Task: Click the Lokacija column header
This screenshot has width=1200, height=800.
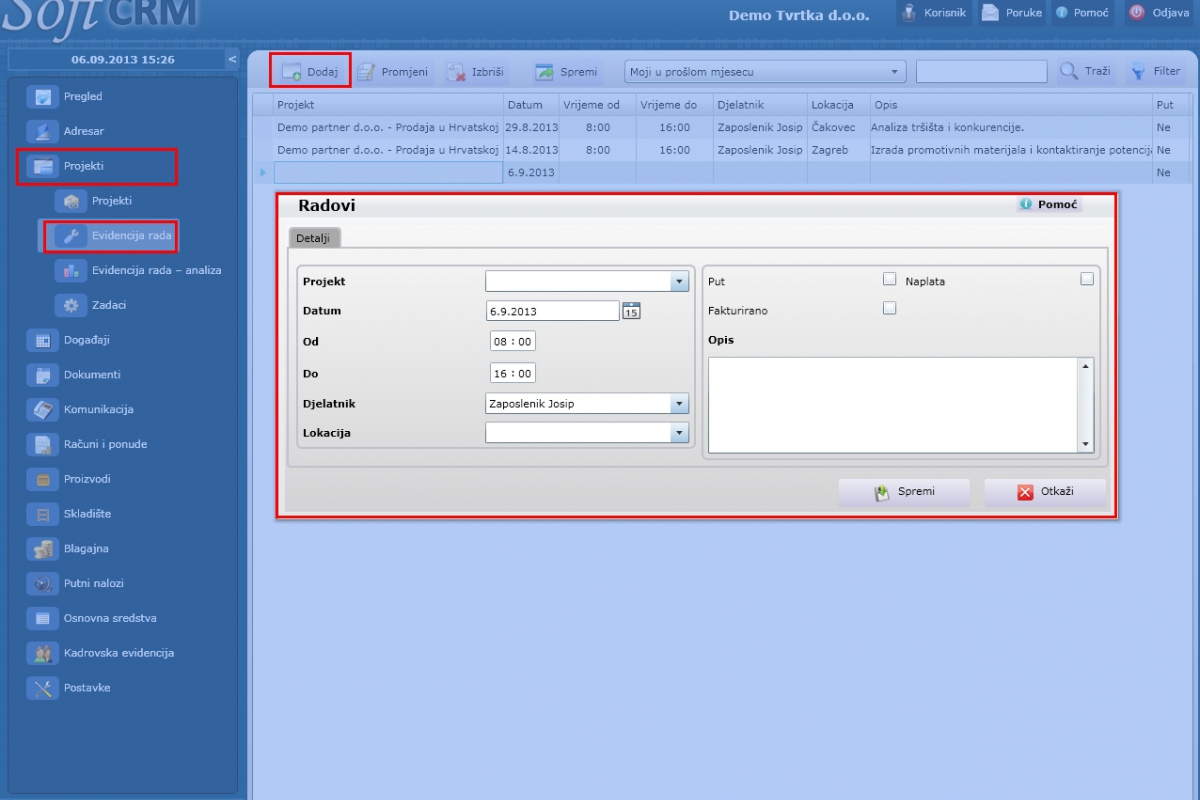Action: point(838,104)
